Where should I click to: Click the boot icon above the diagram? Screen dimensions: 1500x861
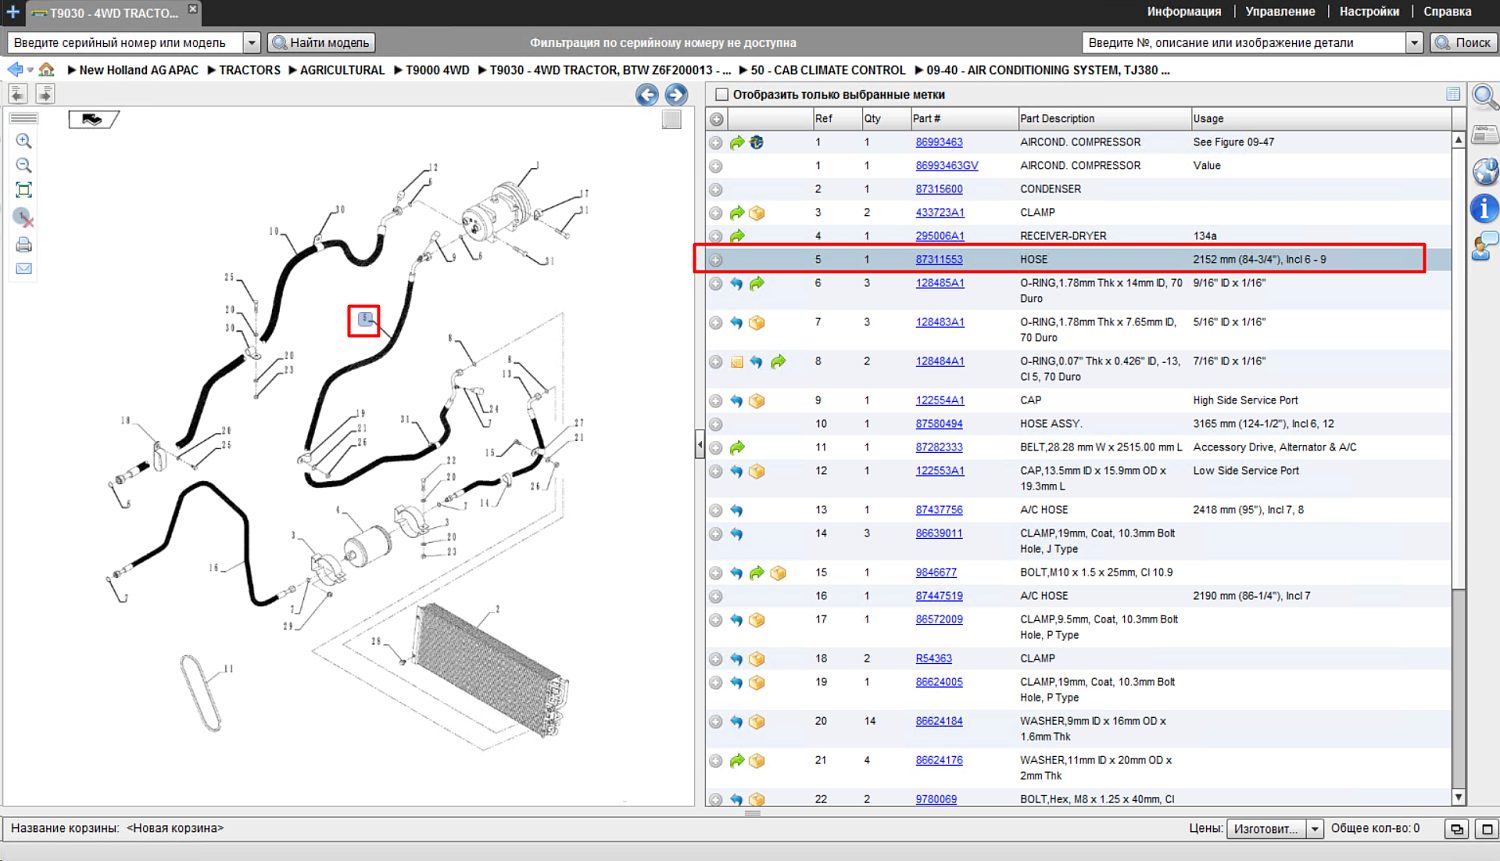click(x=93, y=119)
